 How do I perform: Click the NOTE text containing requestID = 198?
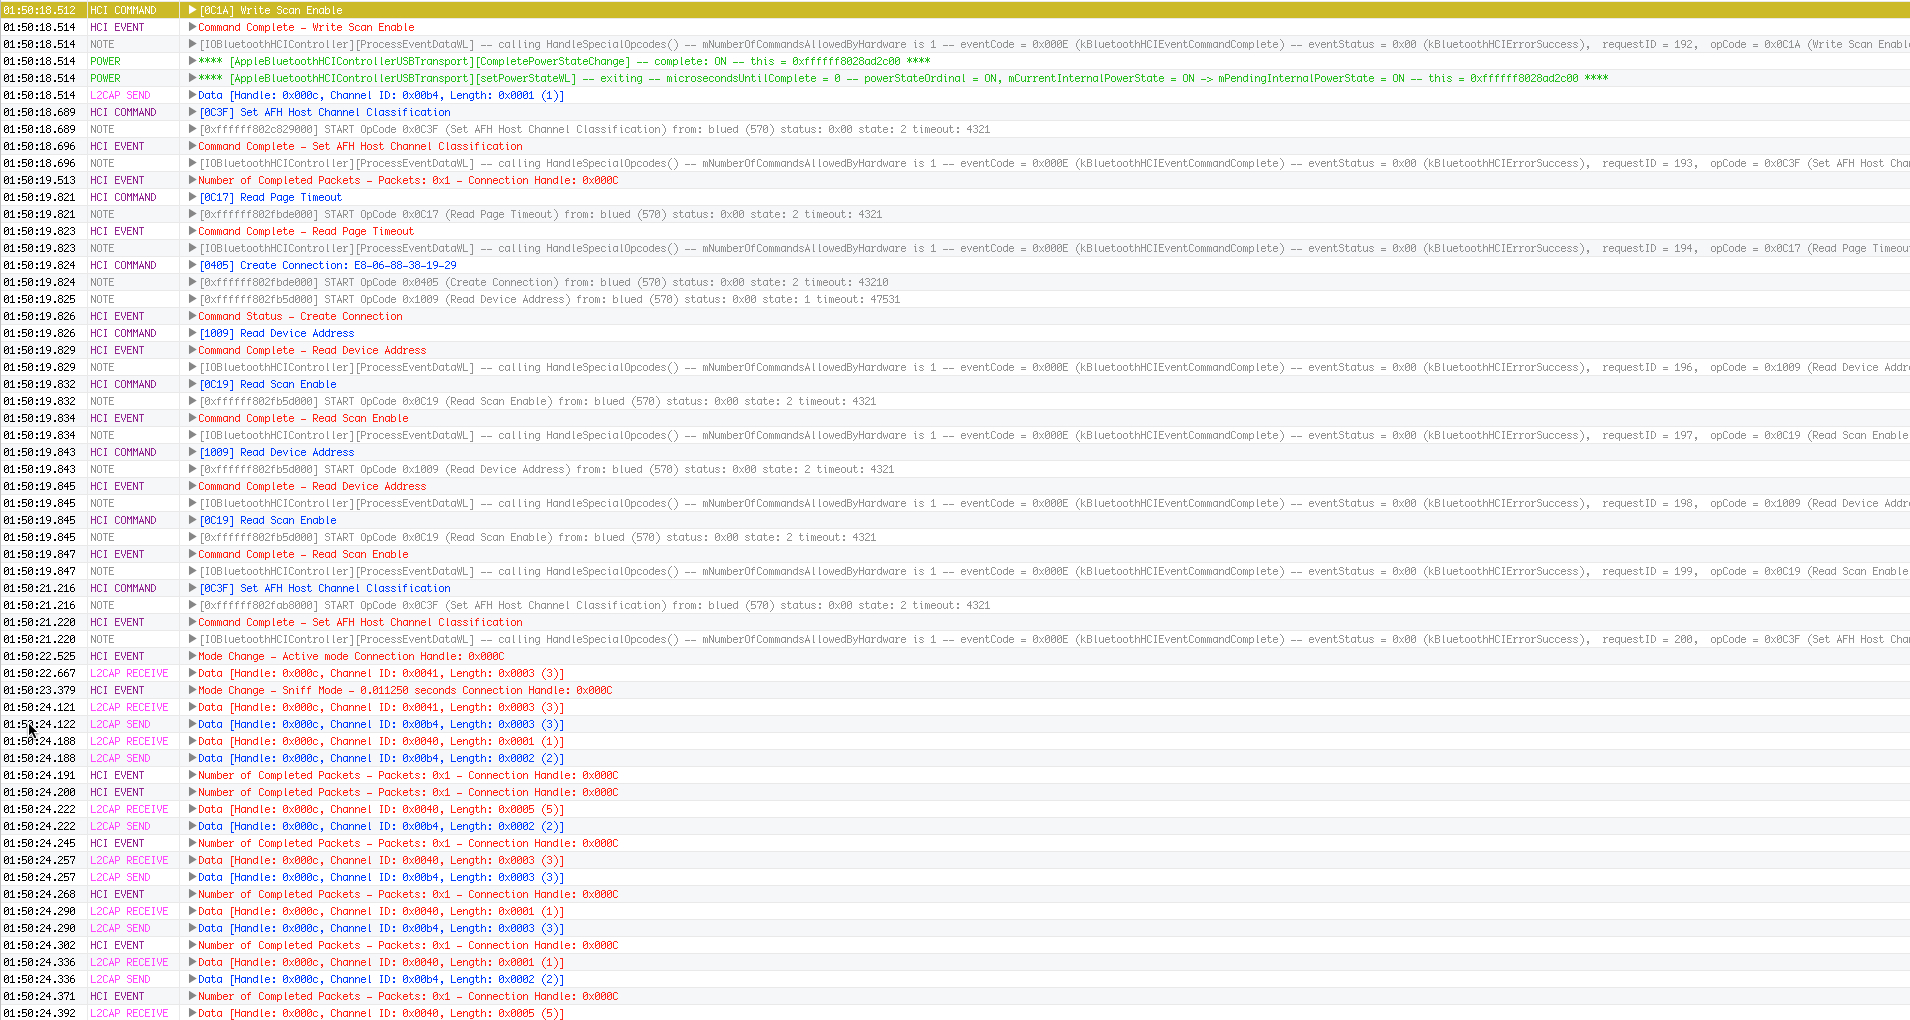(1054, 503)
